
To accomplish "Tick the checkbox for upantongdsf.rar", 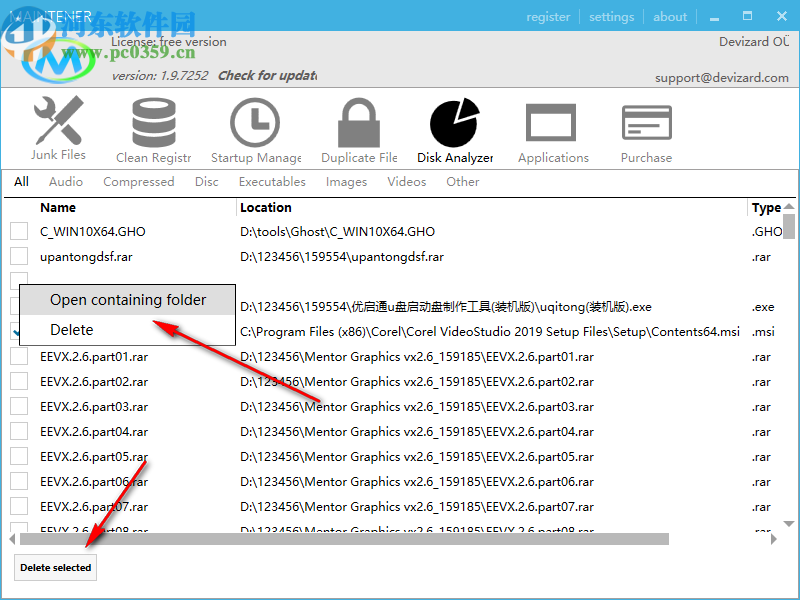I will (x=19, y=256).
